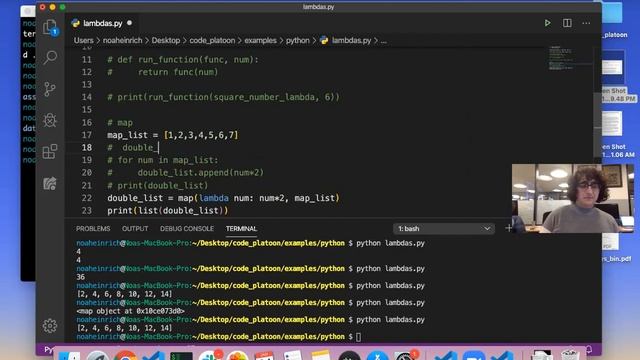The width and height of the screenshot is (640, 360).
Task: Click '<map object at 0x10ce073d0>' terminal output
Action: point(130,311)
